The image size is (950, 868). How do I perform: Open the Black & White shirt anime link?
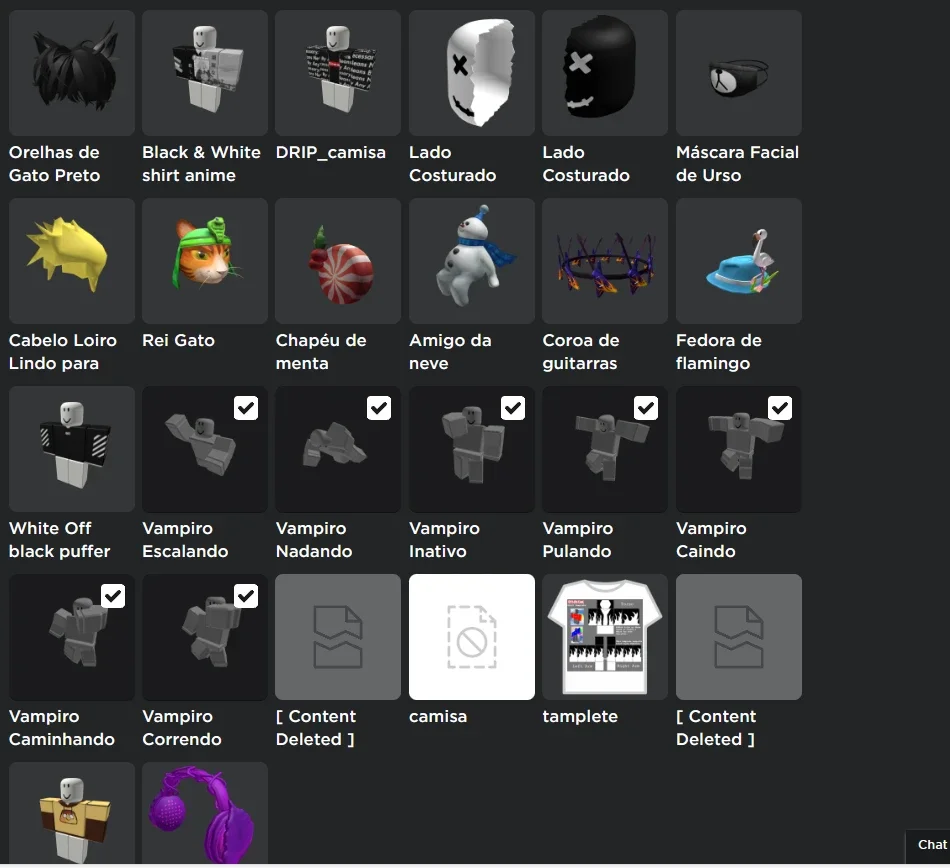[201, 164]
